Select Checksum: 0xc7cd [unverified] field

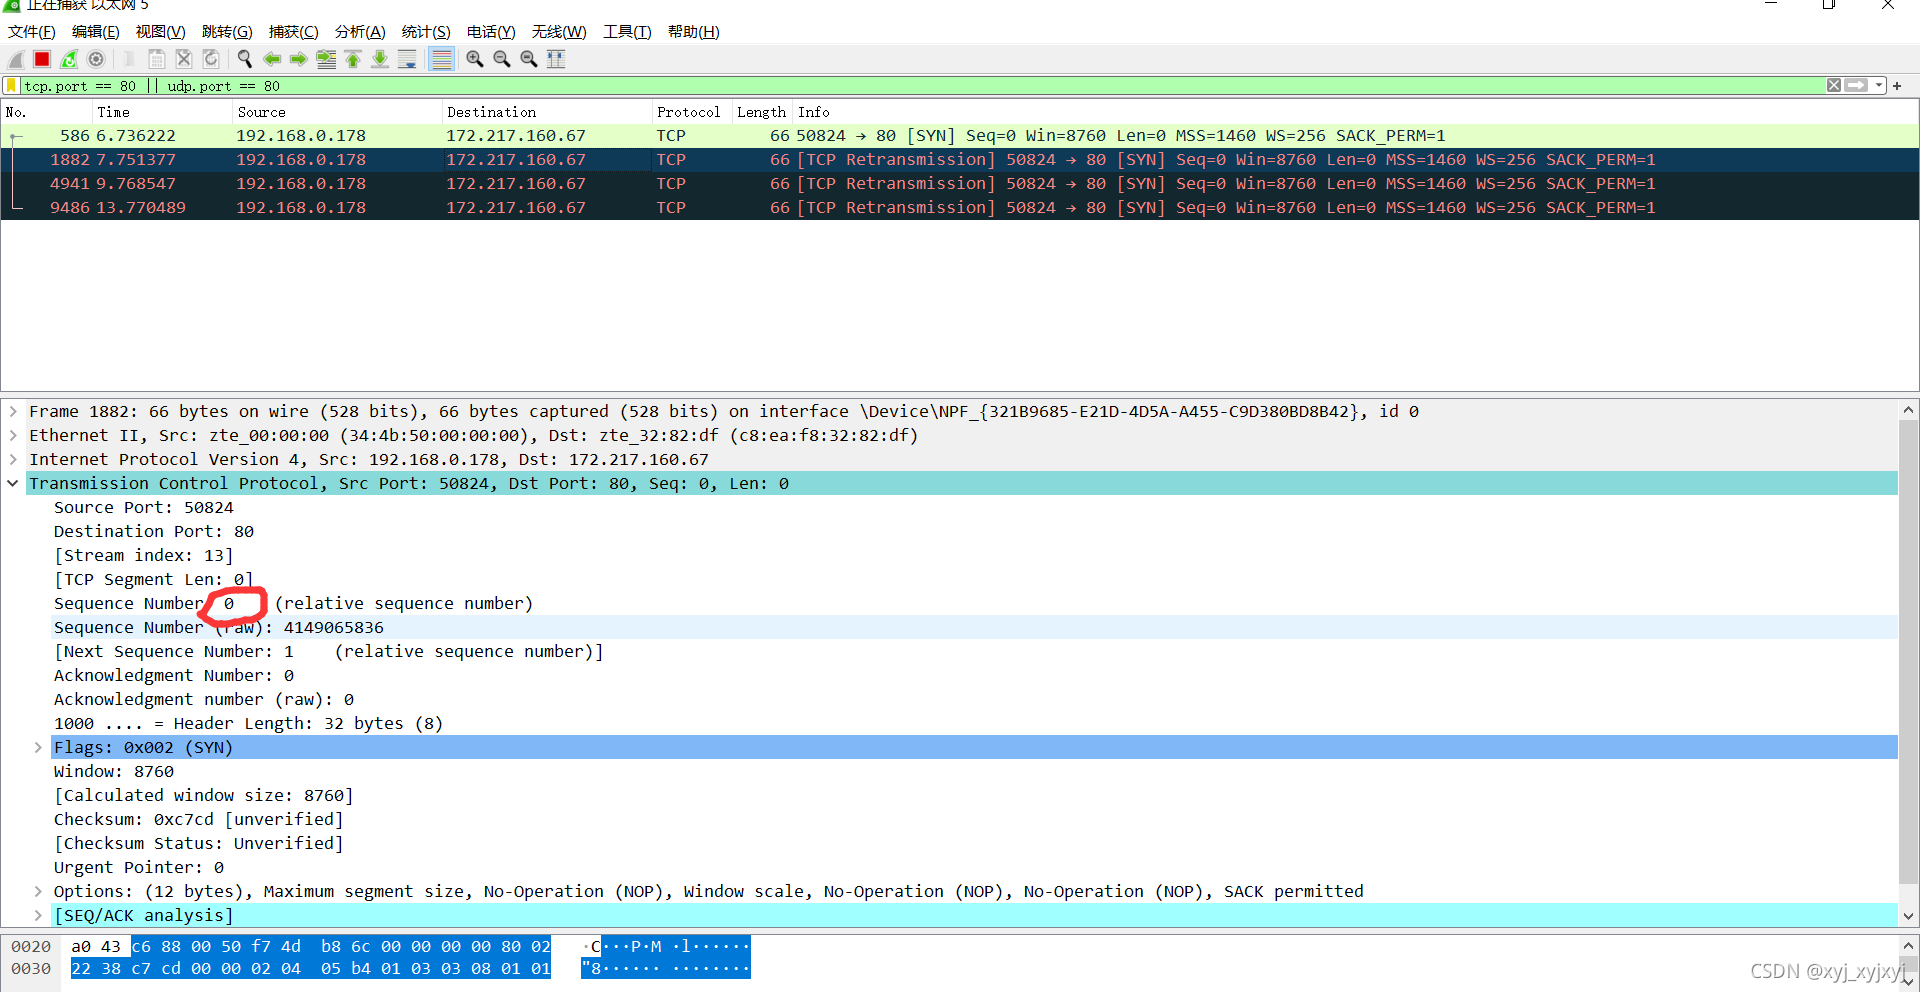coord(974,820)
